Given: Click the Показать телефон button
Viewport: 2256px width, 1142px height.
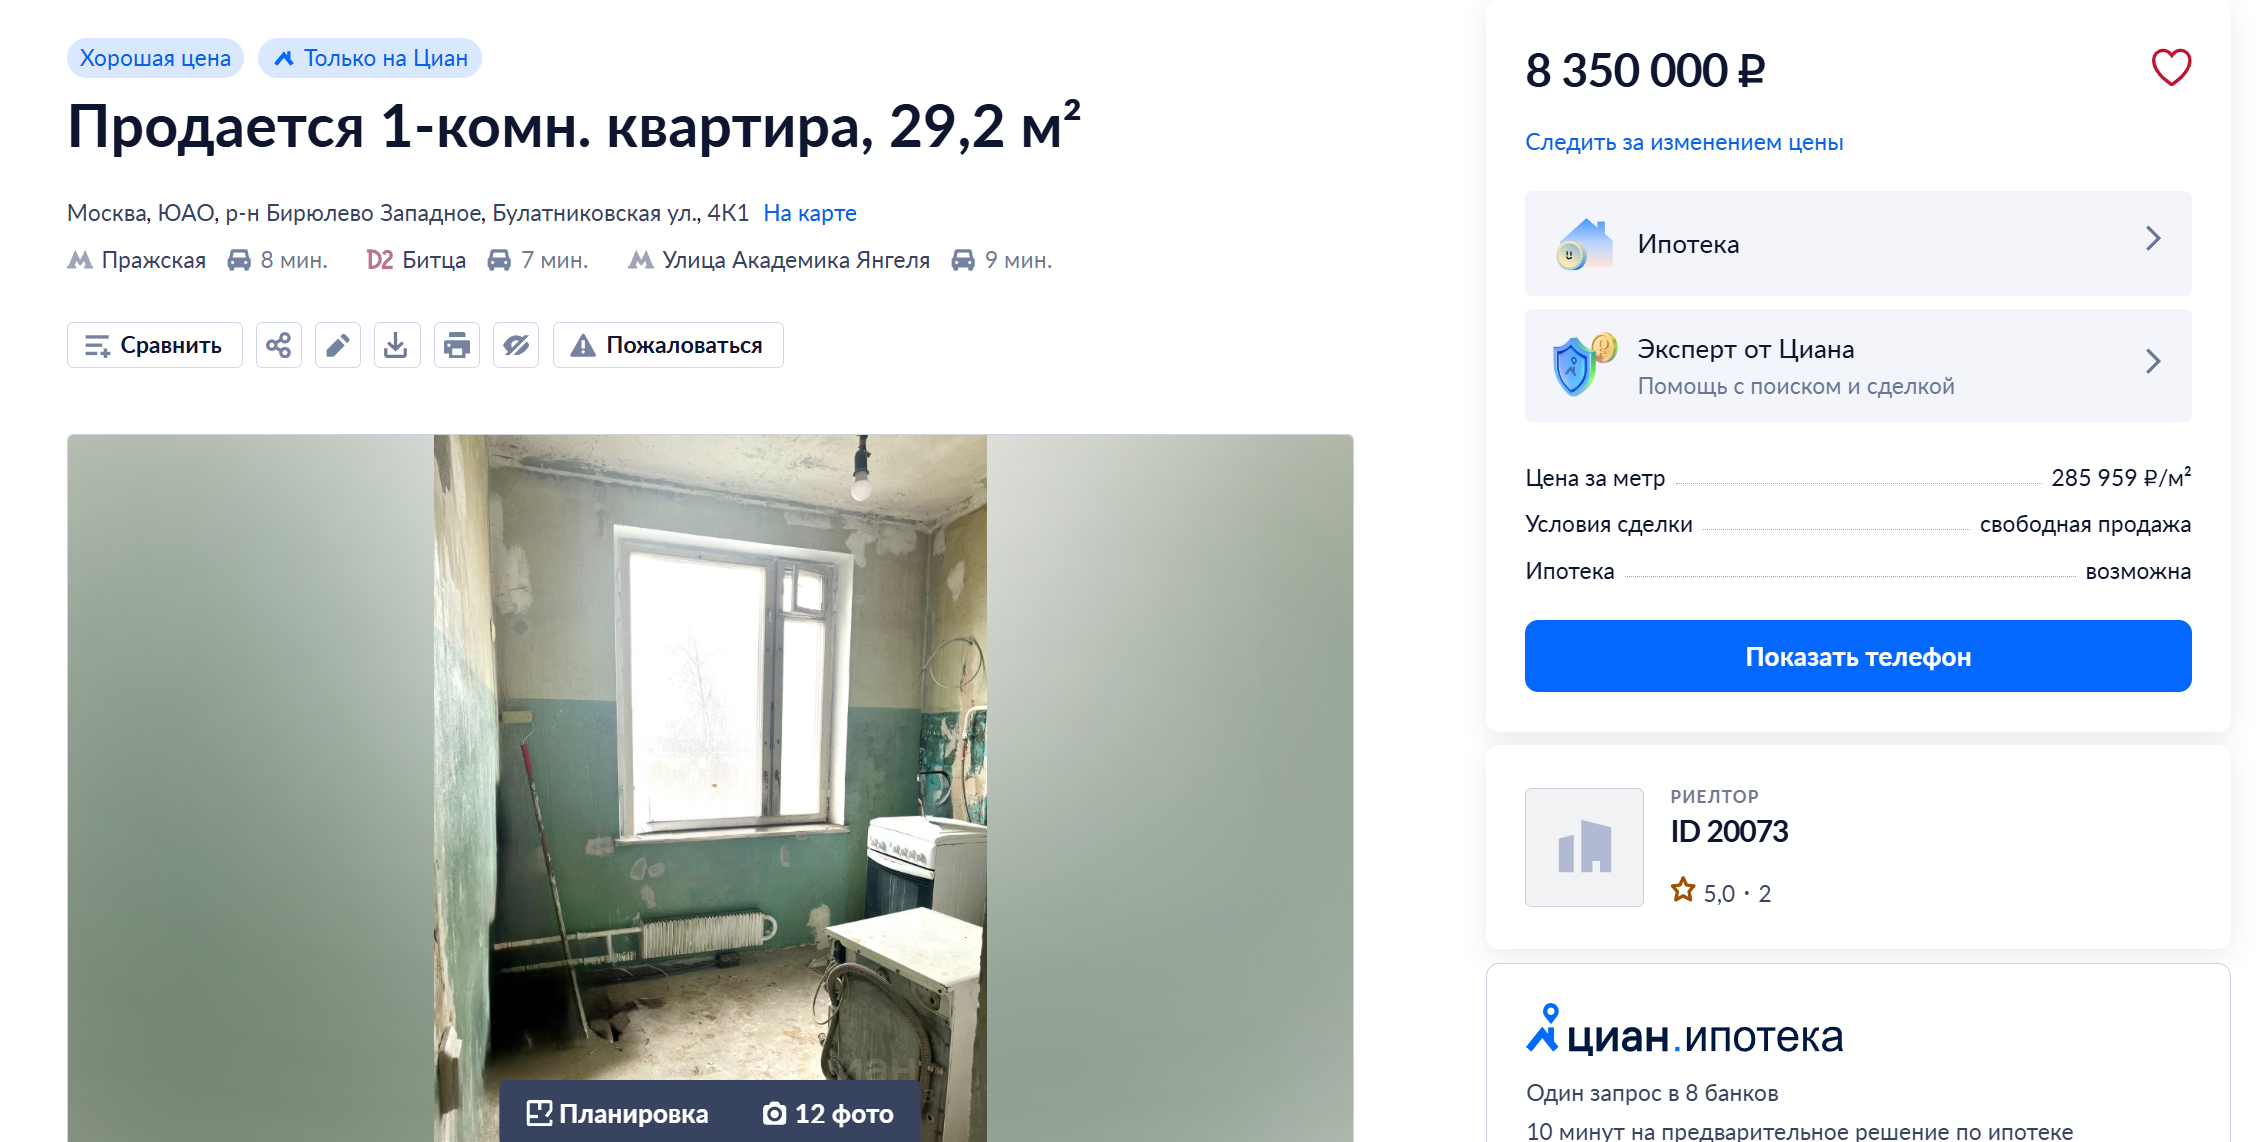Looking at the screenshot, I should 1858,656.
